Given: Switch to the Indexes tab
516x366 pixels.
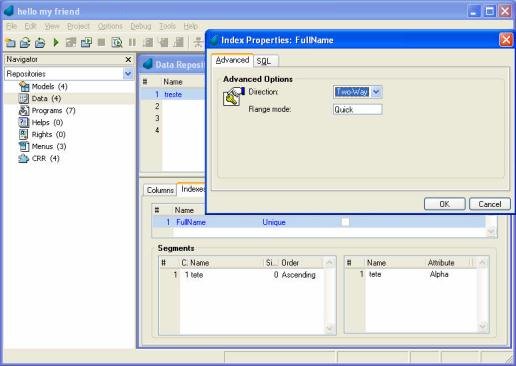Looking at the screenshot, I should point(192,189).
